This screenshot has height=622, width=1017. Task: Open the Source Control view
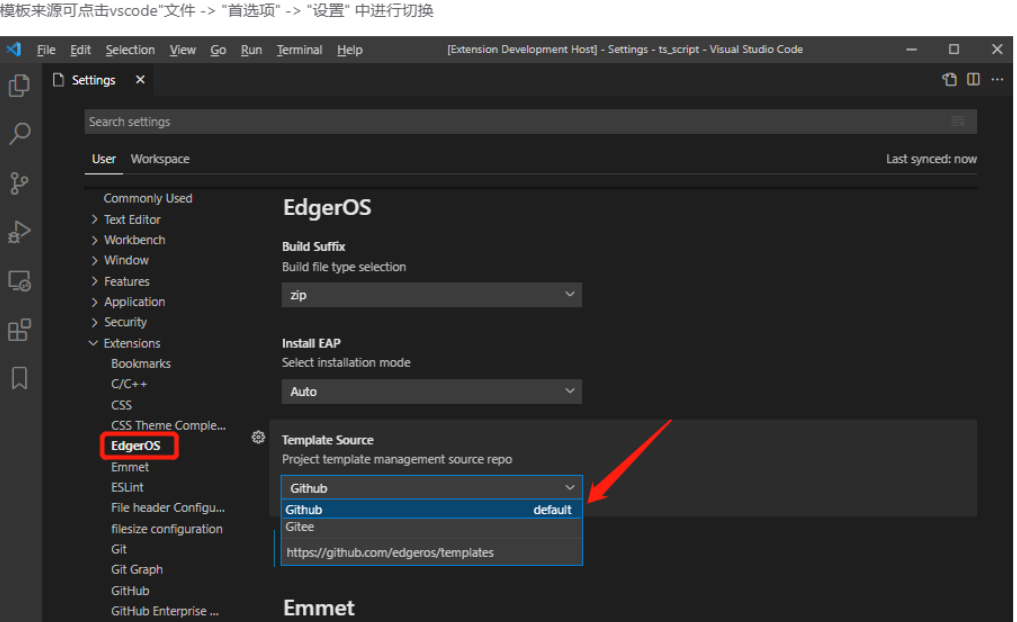[x=19, y=183]
